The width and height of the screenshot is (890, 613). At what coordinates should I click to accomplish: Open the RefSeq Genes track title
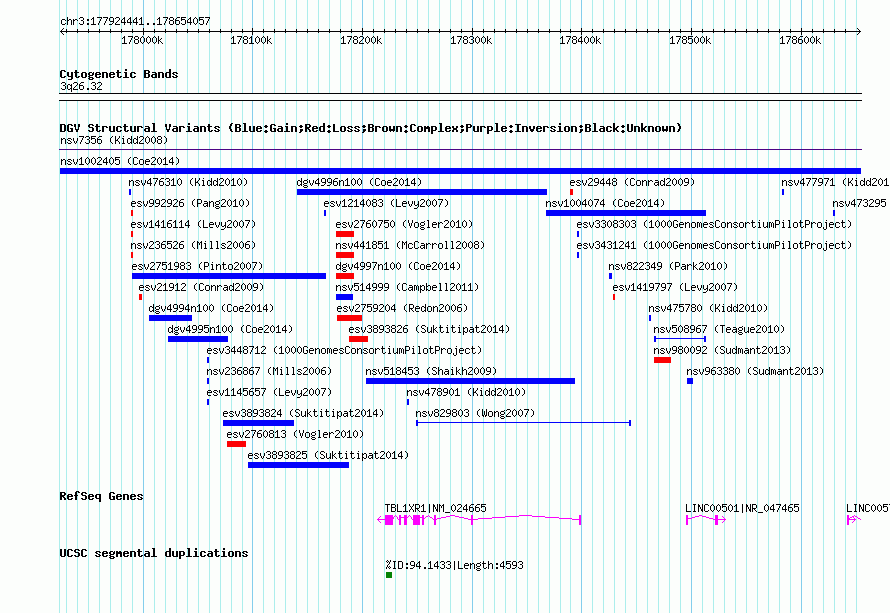pos(101,496)
